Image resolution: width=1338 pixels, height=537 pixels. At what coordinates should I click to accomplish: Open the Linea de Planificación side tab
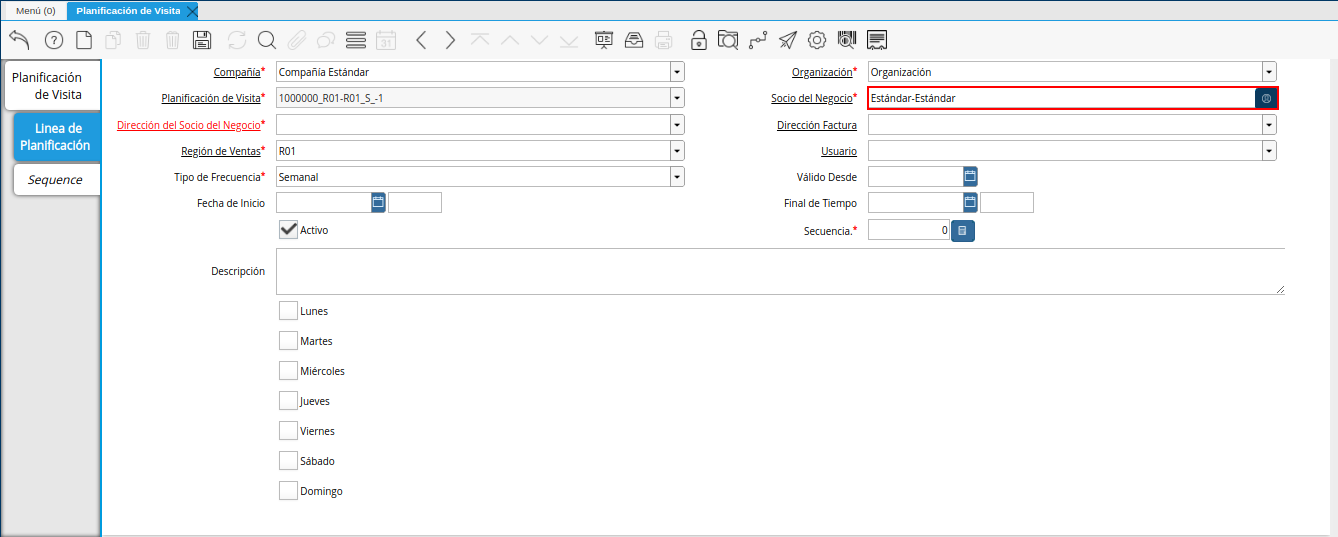(x=57, y=137)
